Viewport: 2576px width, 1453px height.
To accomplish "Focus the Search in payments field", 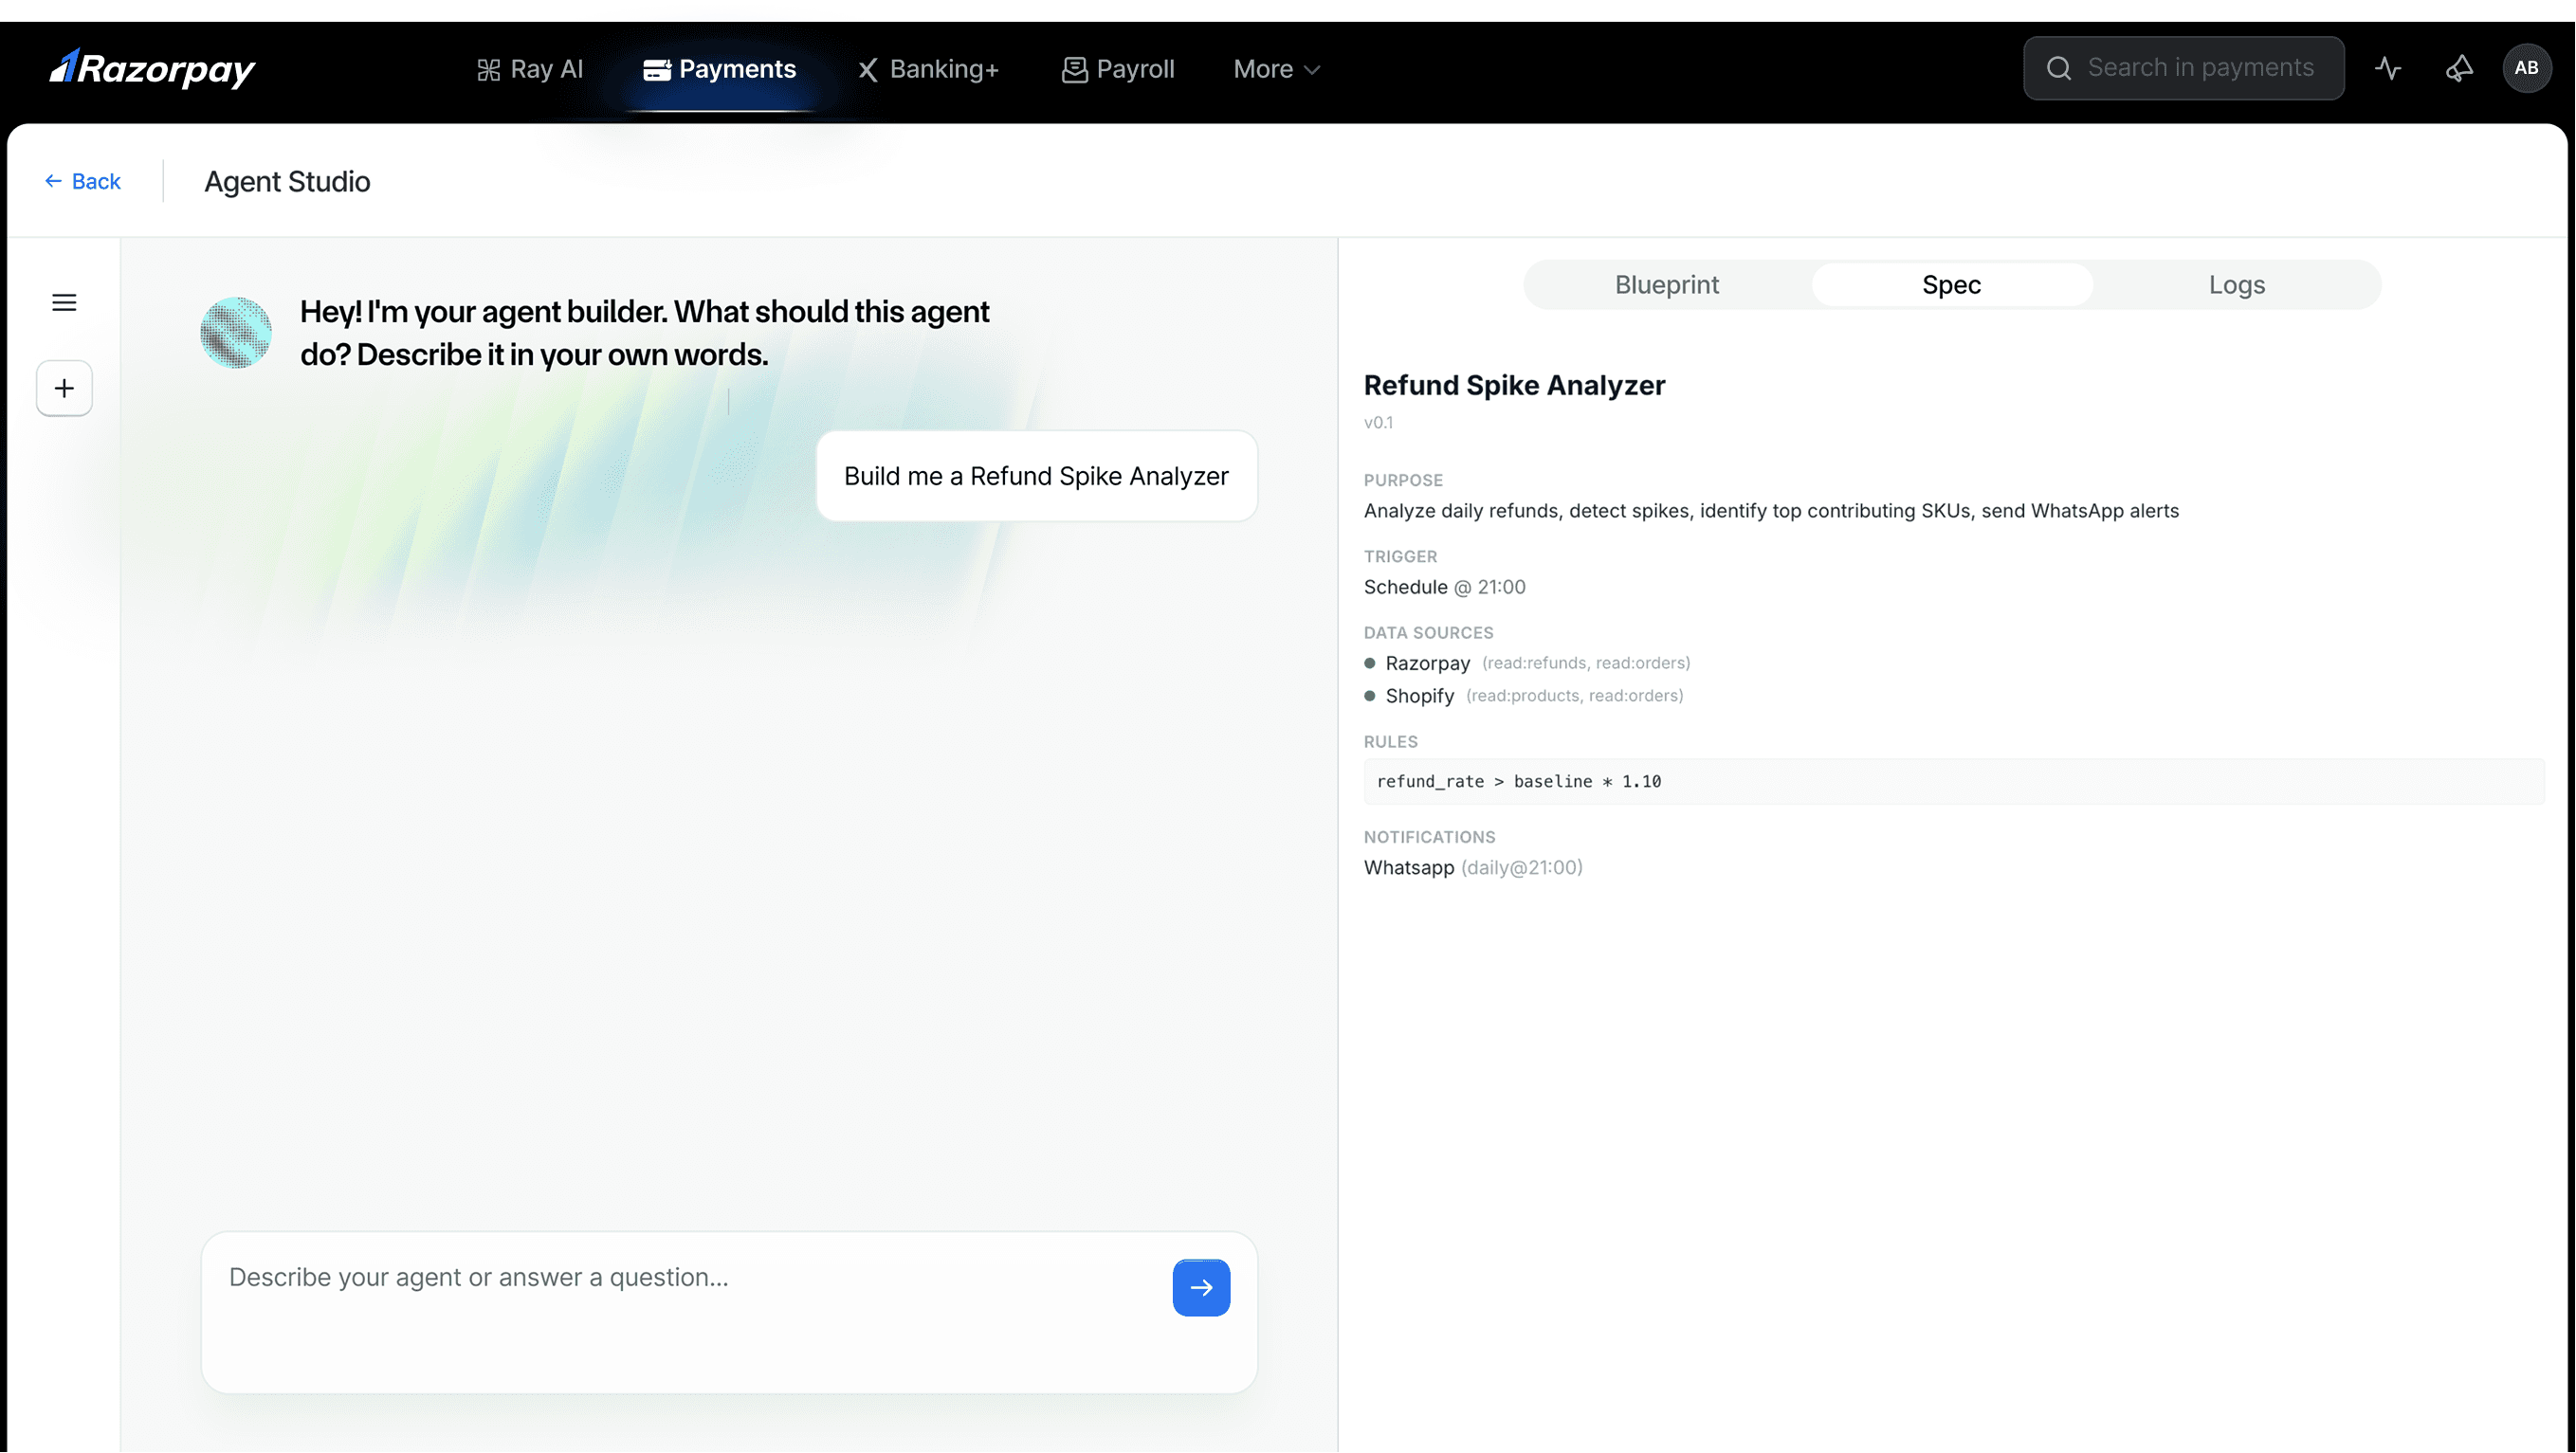I will click(2200, 68).
